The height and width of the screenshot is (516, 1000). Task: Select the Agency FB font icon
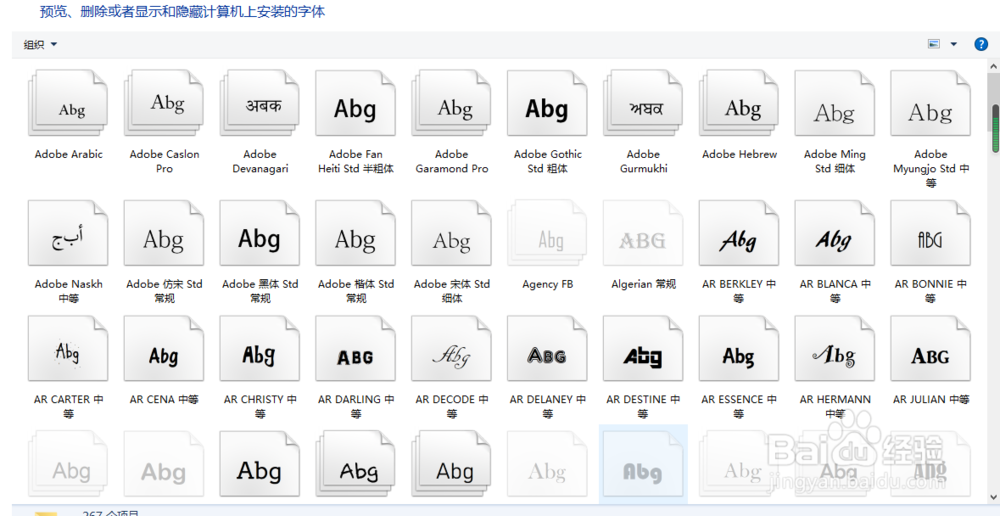[547, 233]
